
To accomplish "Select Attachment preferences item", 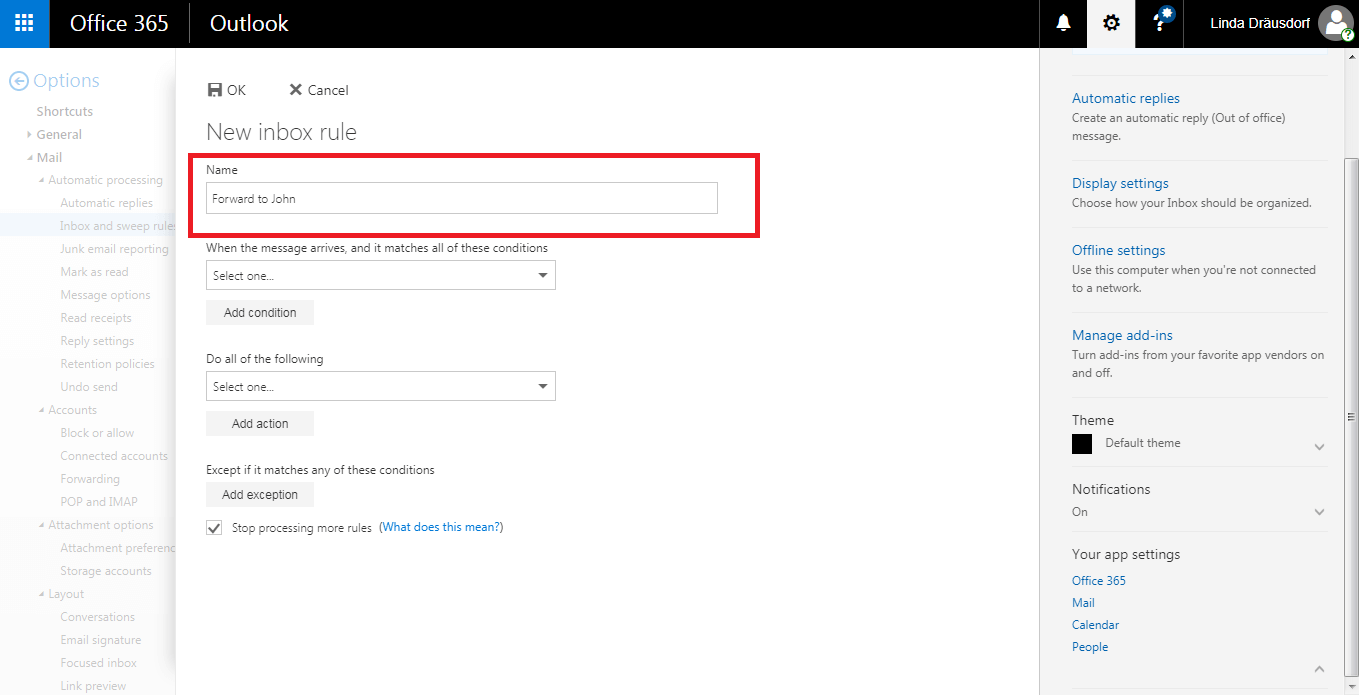I will coord(117,548).
